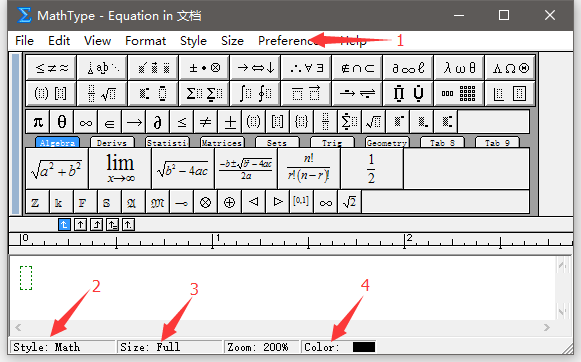
Task: Switch to the Matrices tab
Action: click(222, 143)
